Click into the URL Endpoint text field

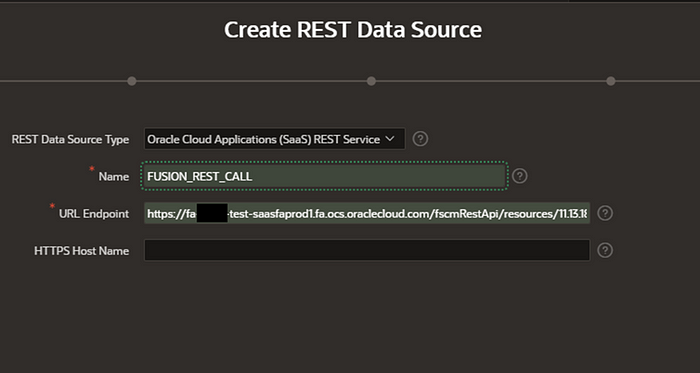click(x=367, y=213)
